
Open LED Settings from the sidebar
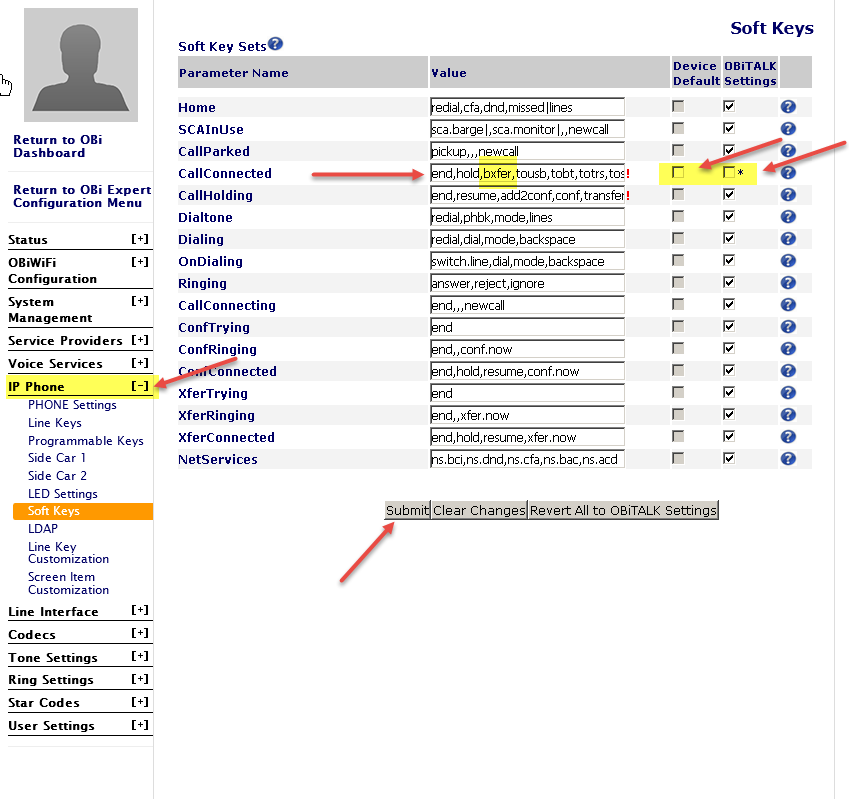[62, 493]
